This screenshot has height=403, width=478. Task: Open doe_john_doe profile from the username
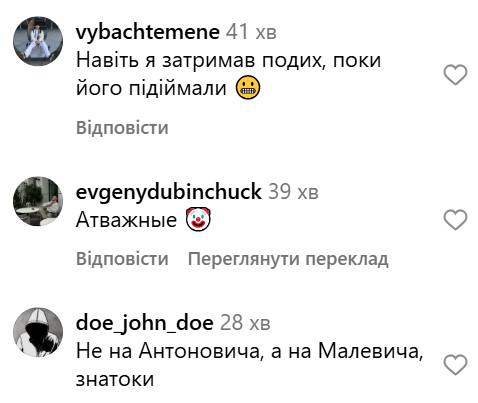(144, 323)
